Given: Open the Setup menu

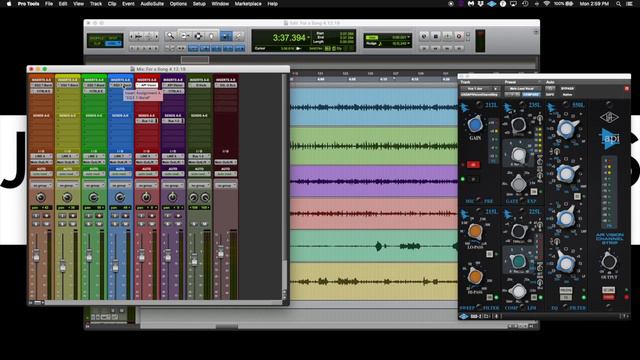Looking at the screenshot, I should (x=199, y=4).
